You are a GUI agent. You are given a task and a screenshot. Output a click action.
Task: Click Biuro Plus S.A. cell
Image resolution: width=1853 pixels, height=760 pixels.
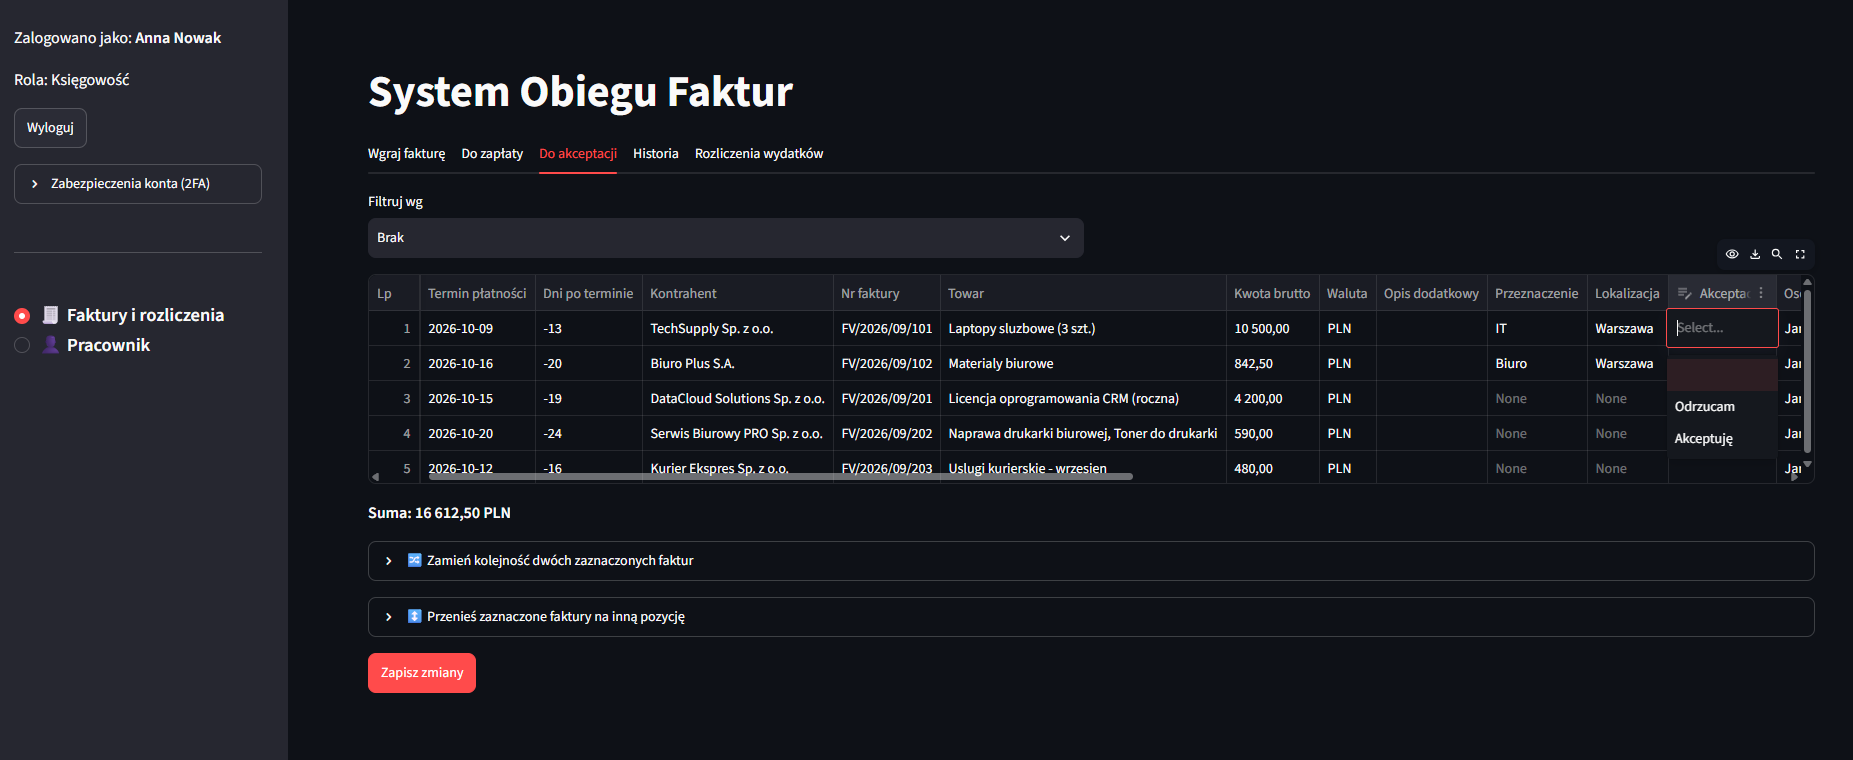coord(737,364)
